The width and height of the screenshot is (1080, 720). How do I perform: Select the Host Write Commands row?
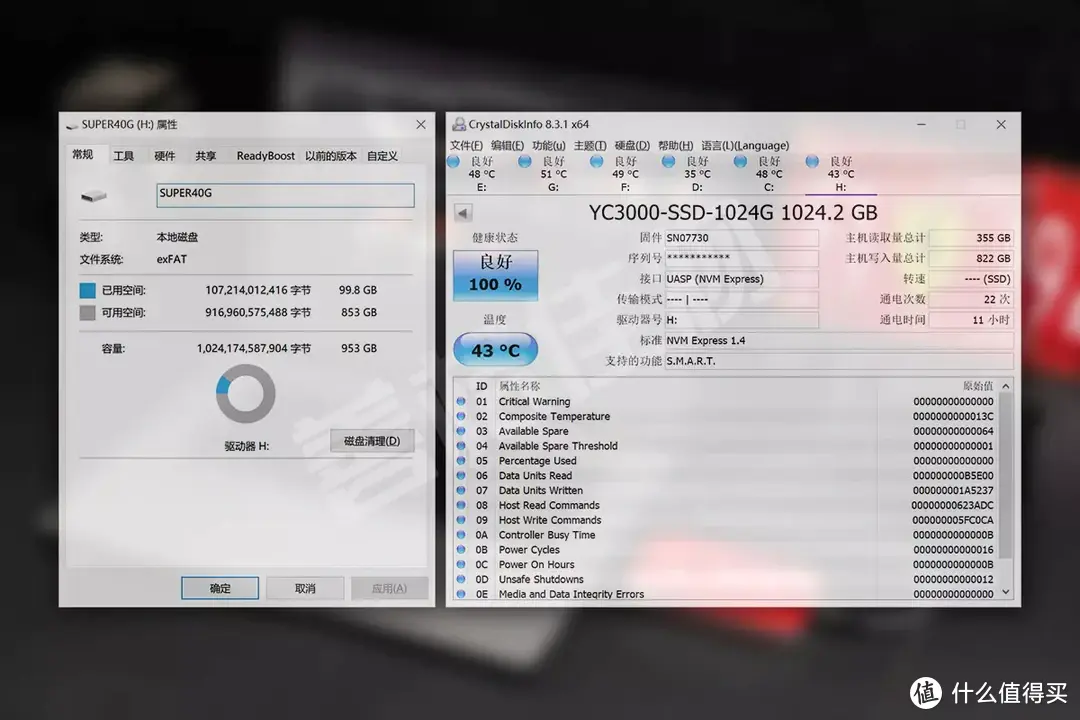pyautogui.click(x=726, y=520)
